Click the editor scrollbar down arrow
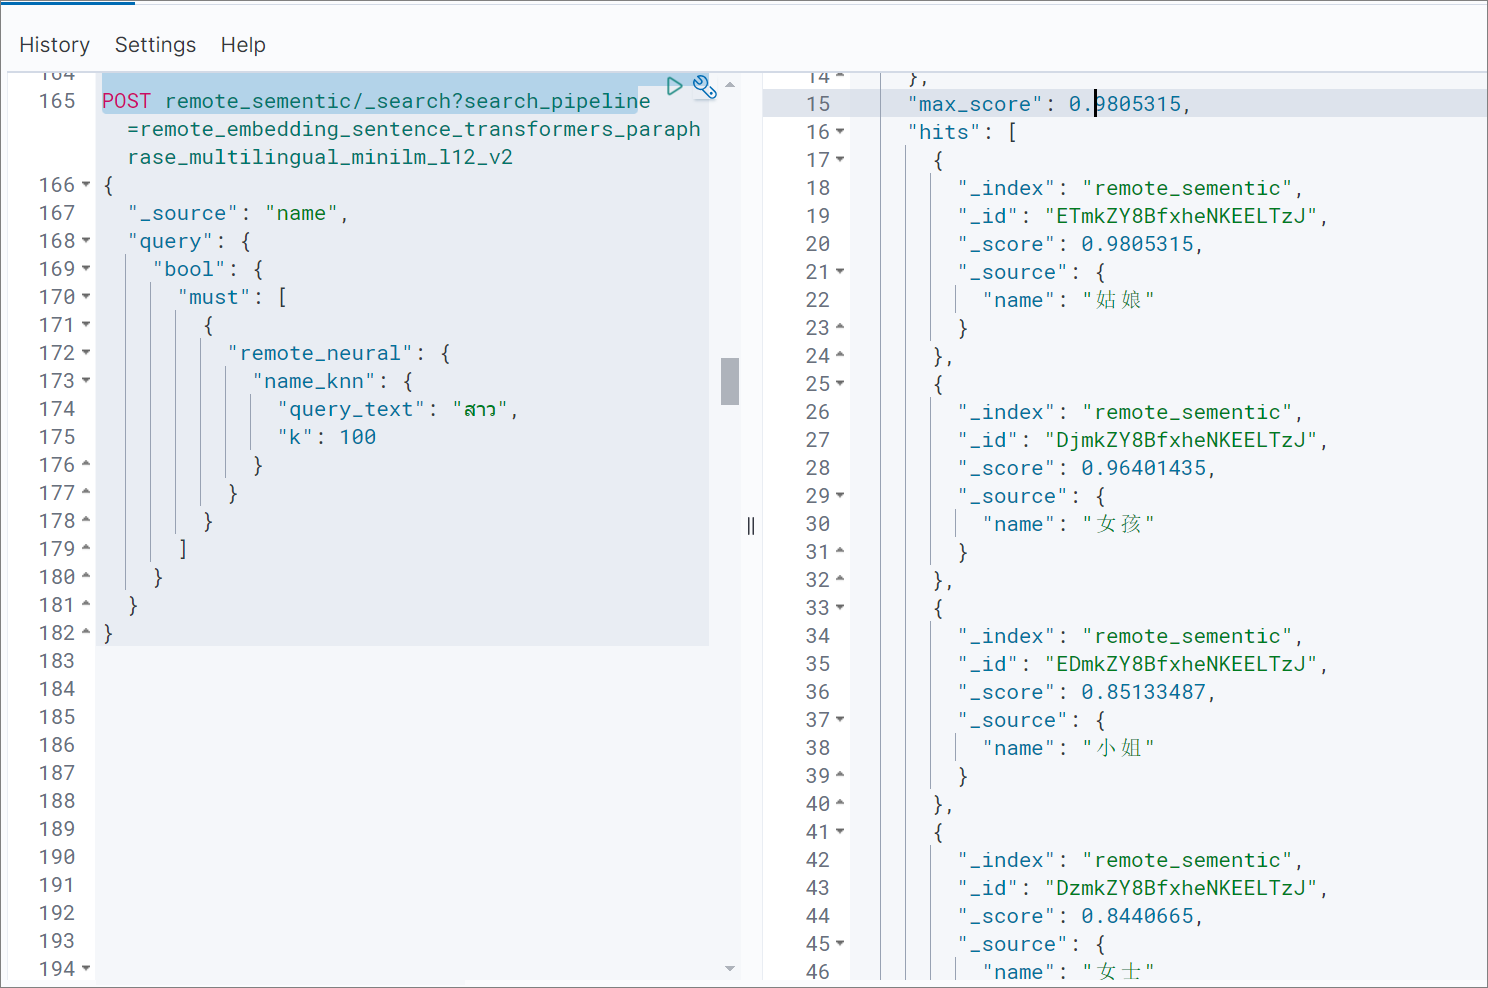This screenshot has height=988, width=1488. [730, 968]
